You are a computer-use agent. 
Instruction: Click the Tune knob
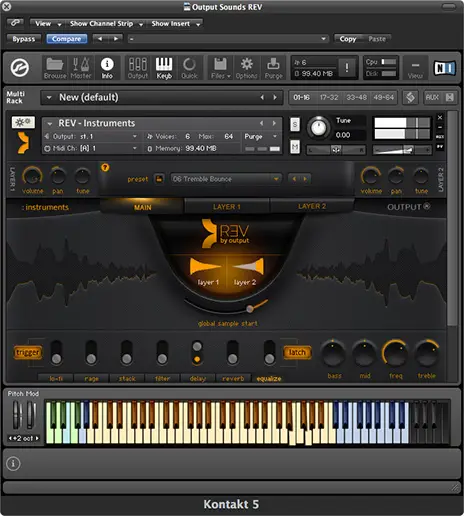click(x=318, y=127)
